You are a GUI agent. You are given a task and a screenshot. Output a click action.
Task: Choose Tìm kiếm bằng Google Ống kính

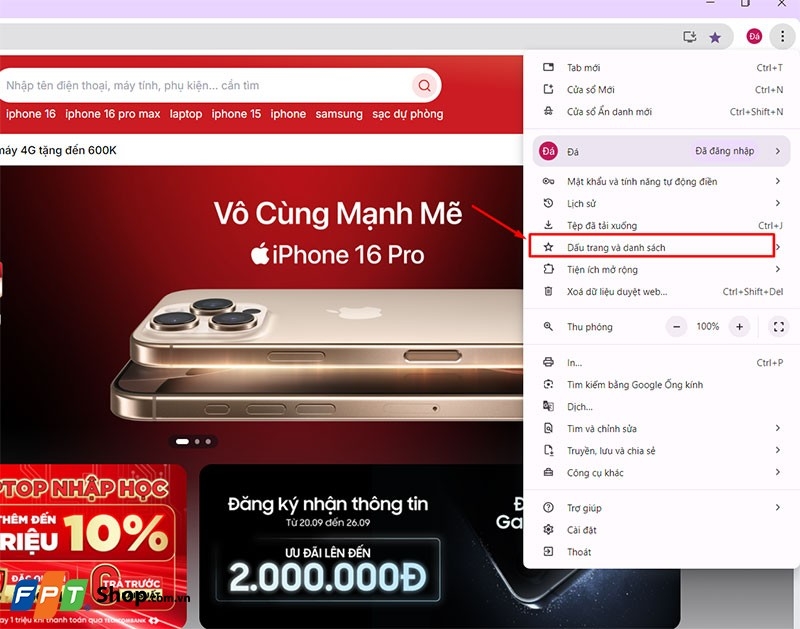click(x=662, y=384)
